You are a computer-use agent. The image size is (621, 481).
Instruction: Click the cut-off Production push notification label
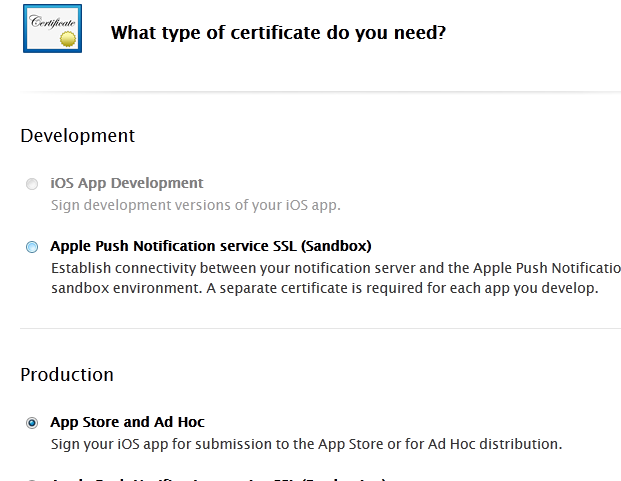pyautogui.click(x=218, y=479)
